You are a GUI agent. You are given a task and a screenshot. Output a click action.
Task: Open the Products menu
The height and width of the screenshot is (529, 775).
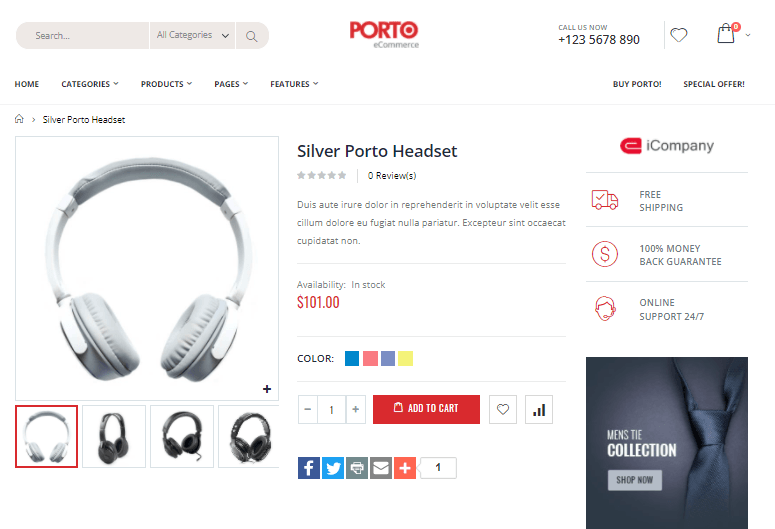pyautogui.click(x=166, y=84)
